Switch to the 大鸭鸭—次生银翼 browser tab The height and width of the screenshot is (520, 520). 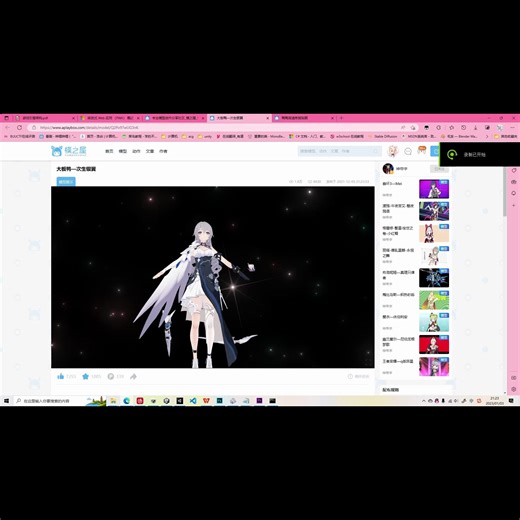click(238, 118)
